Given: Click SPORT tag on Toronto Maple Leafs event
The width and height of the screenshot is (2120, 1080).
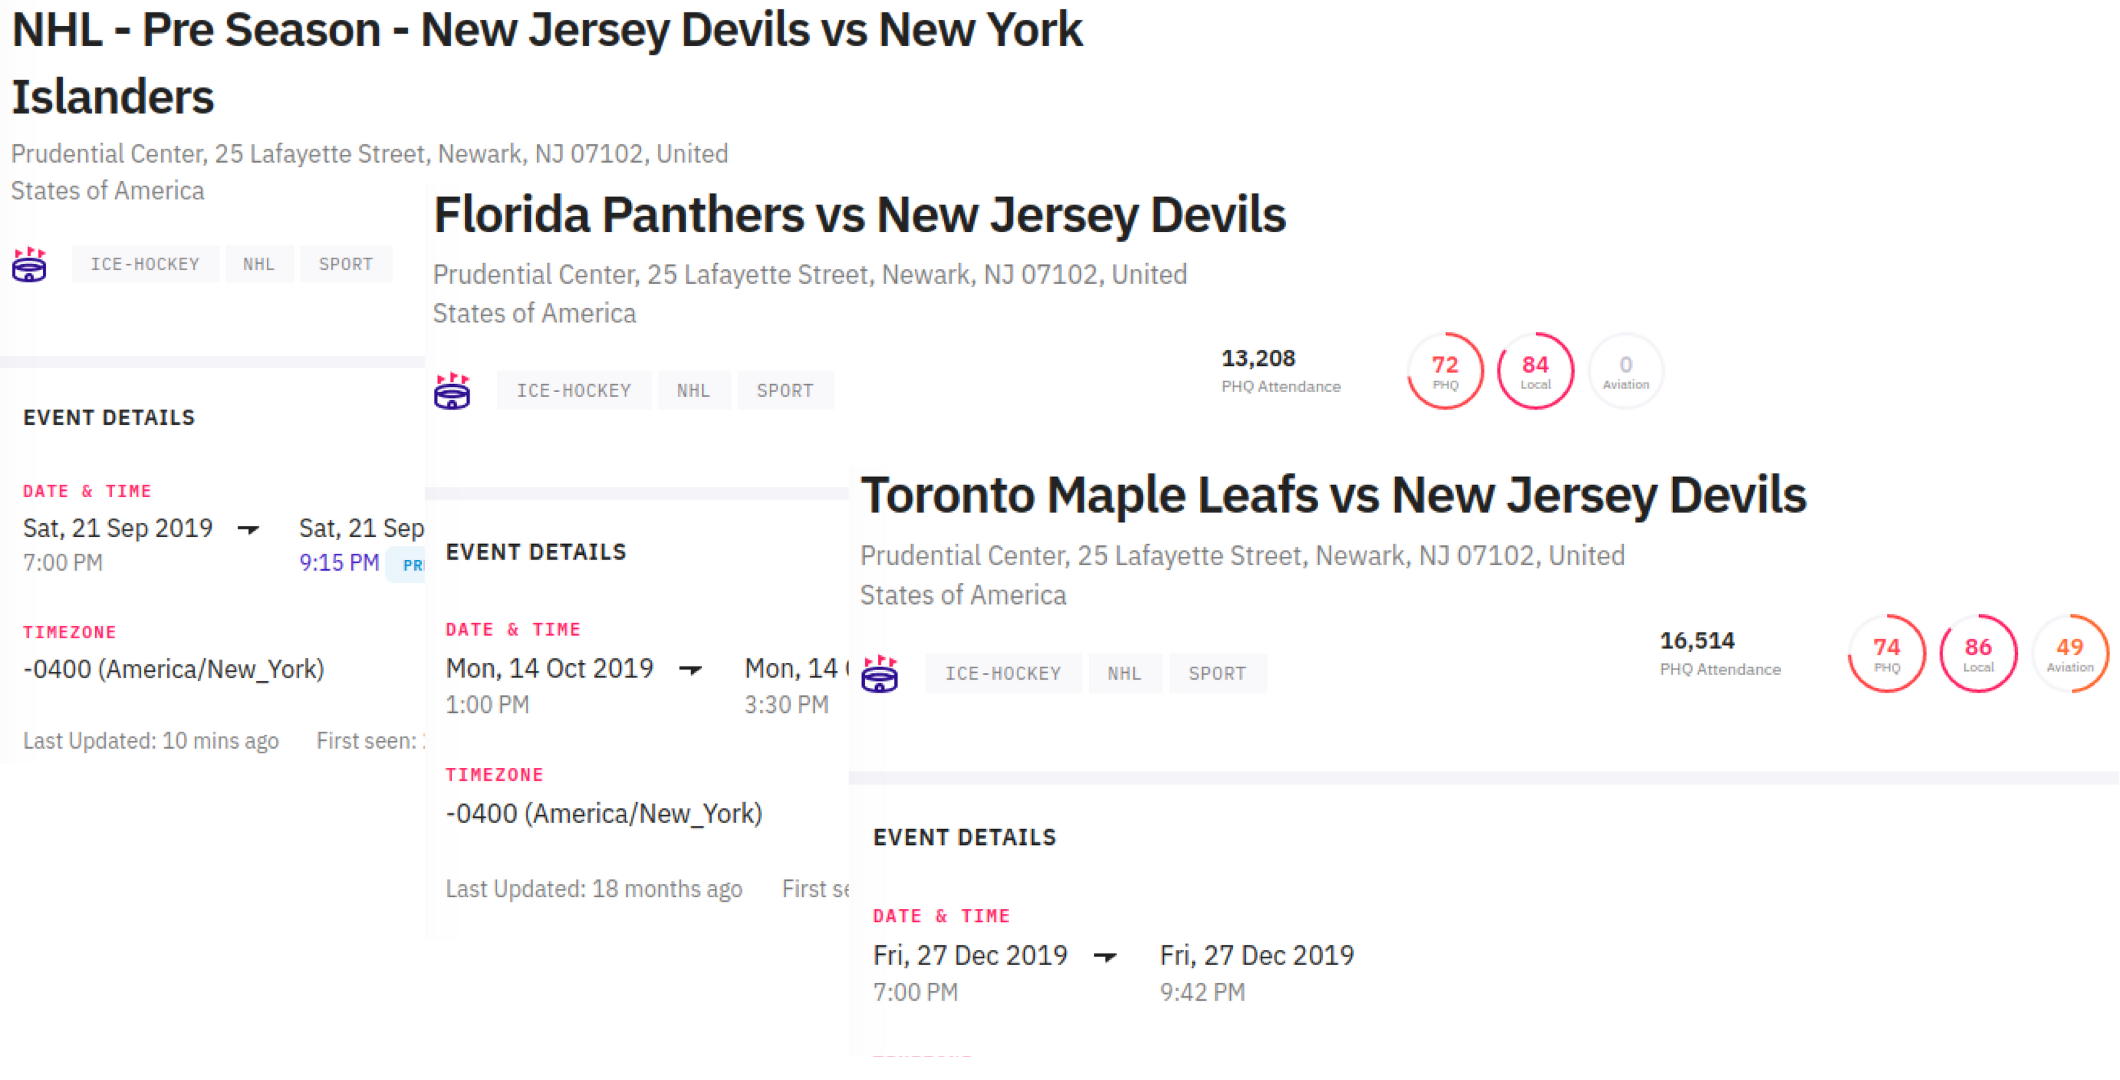Looking at the screenshot, I should pos(1217,674).
